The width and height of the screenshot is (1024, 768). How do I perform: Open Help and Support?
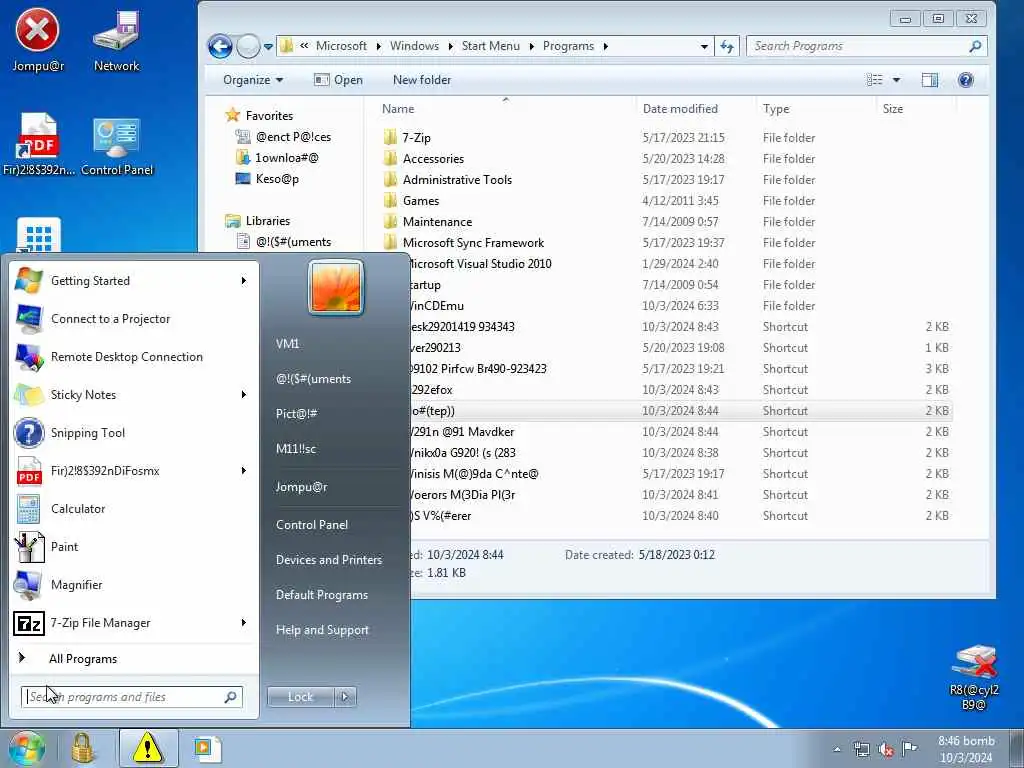pyautogui.click(x=322, y=630)
